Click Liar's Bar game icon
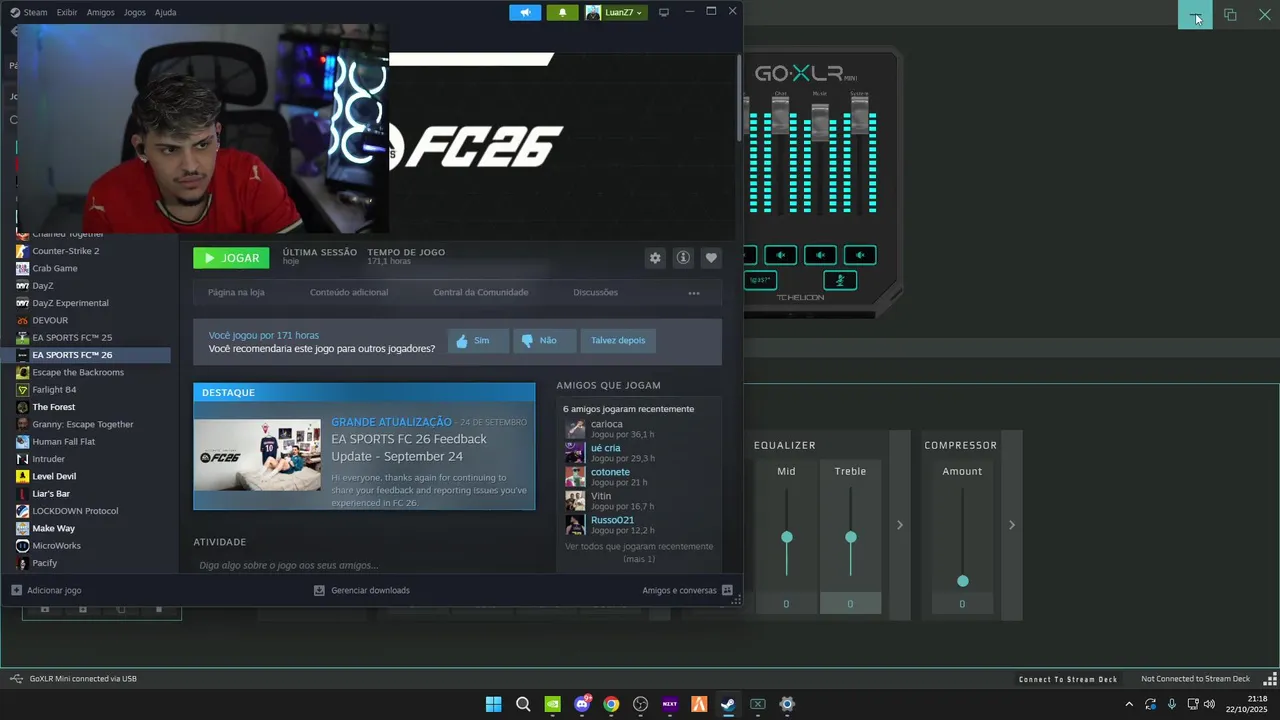 [x=22, y=494]
